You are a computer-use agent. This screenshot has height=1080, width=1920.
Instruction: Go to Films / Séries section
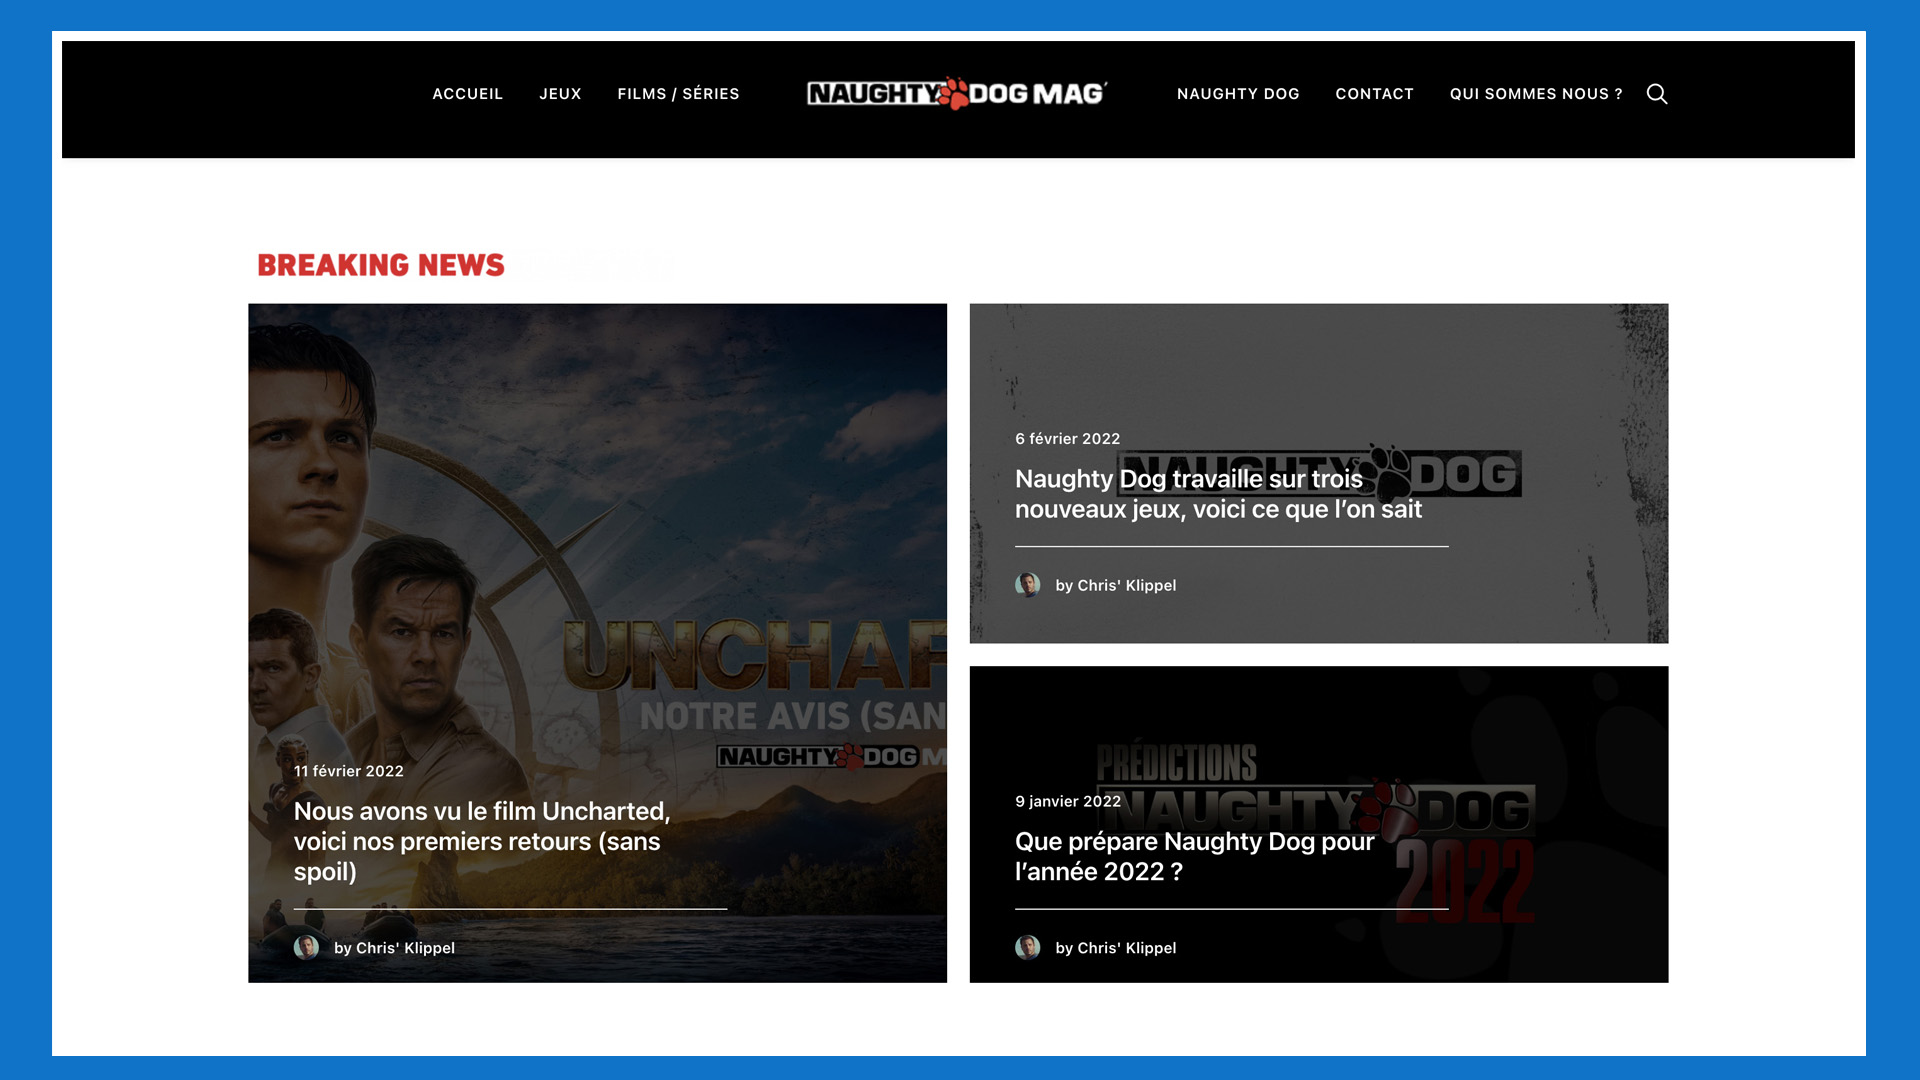pos(678,94)
